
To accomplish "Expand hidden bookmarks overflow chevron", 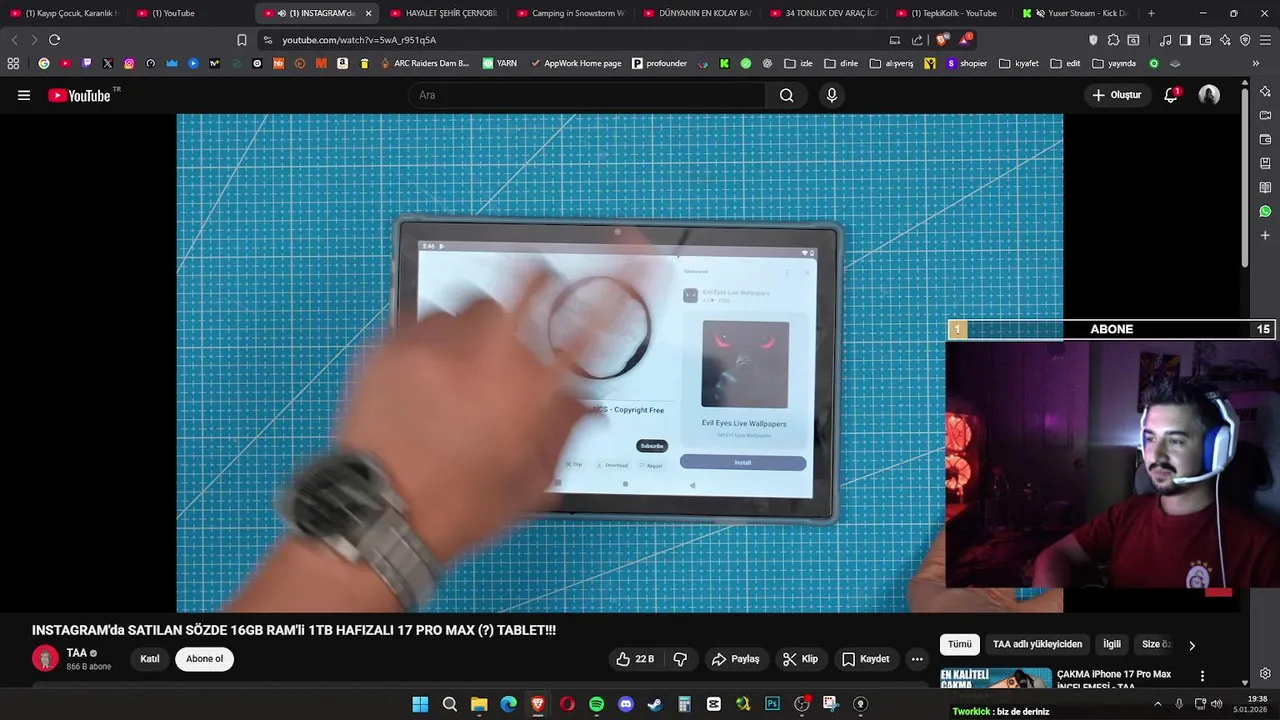I will [1255, 63].
